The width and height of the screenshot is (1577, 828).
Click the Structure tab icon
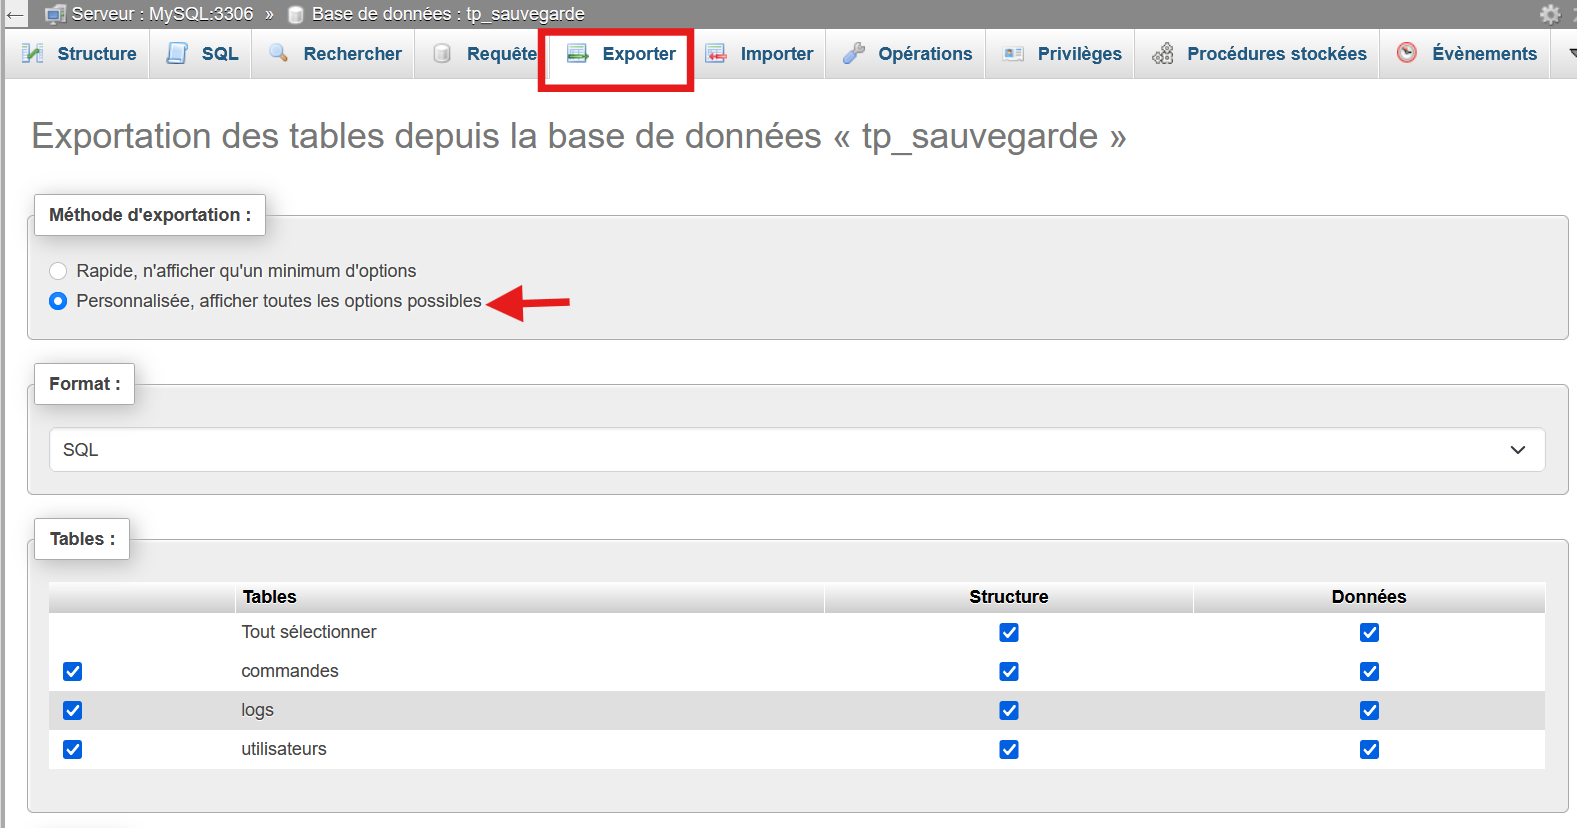[x=33, y=53]
